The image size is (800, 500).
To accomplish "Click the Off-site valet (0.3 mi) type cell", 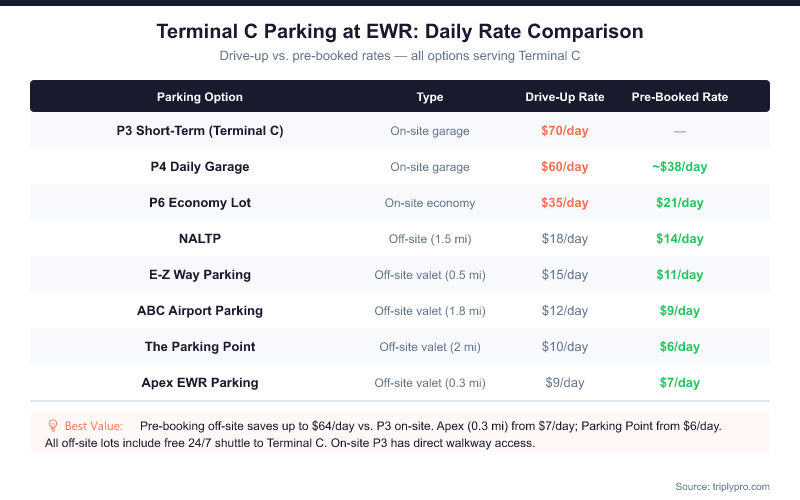I will [430, 383].
